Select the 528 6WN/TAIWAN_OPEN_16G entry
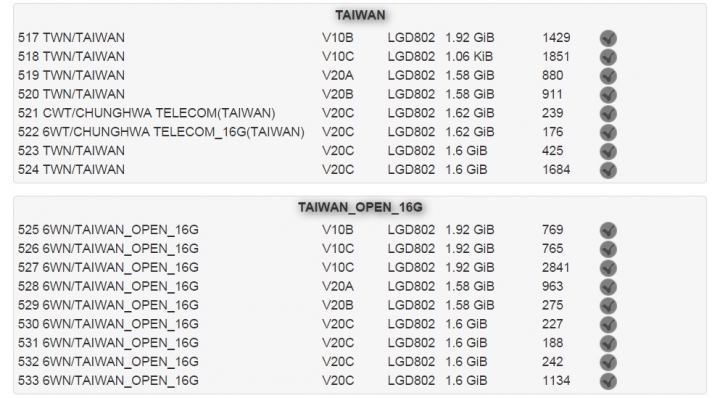 108,286
